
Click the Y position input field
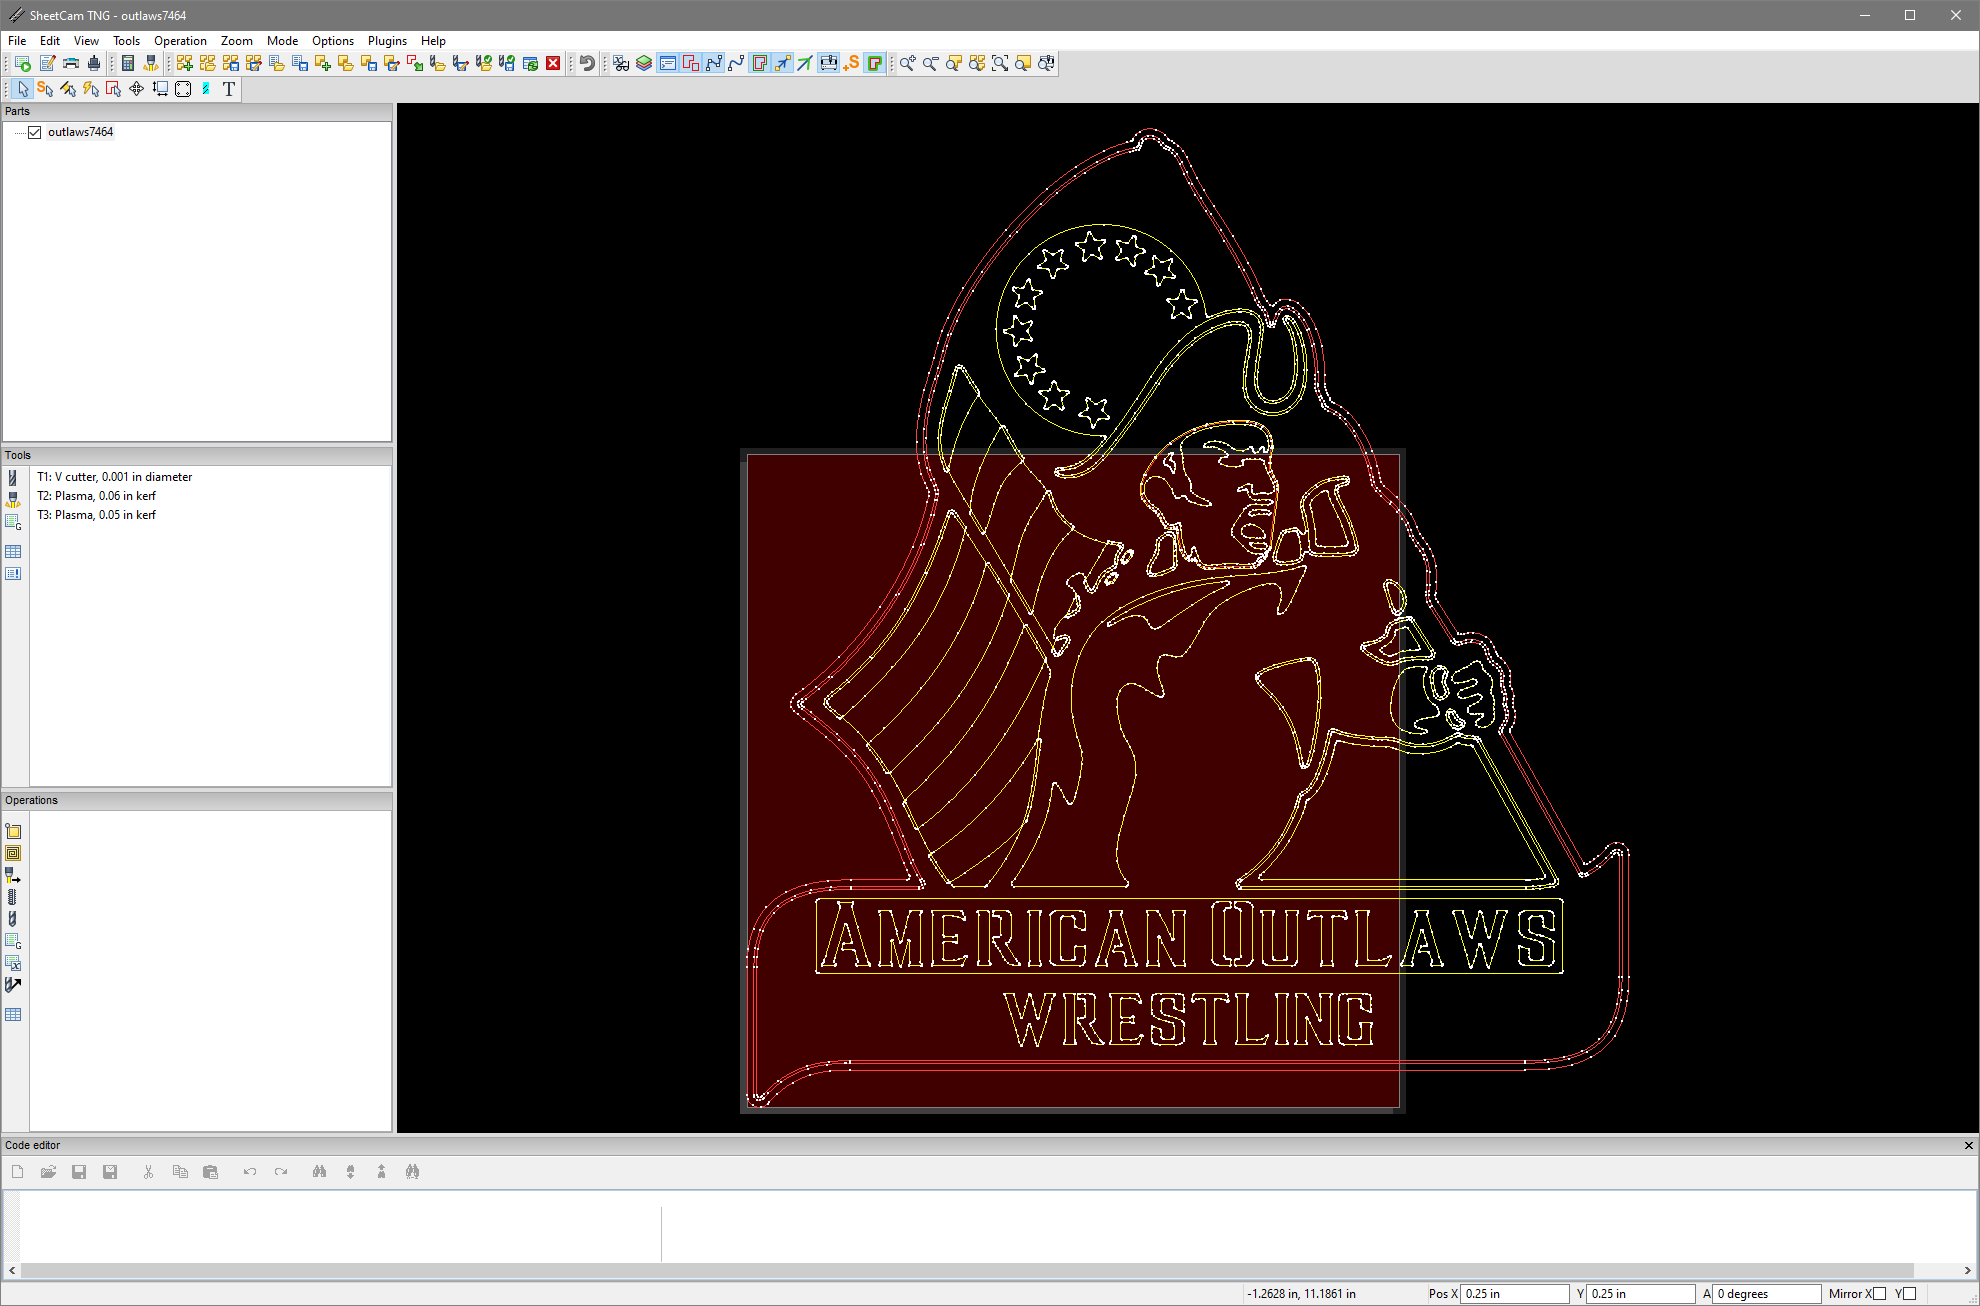click(1640, 1294)
